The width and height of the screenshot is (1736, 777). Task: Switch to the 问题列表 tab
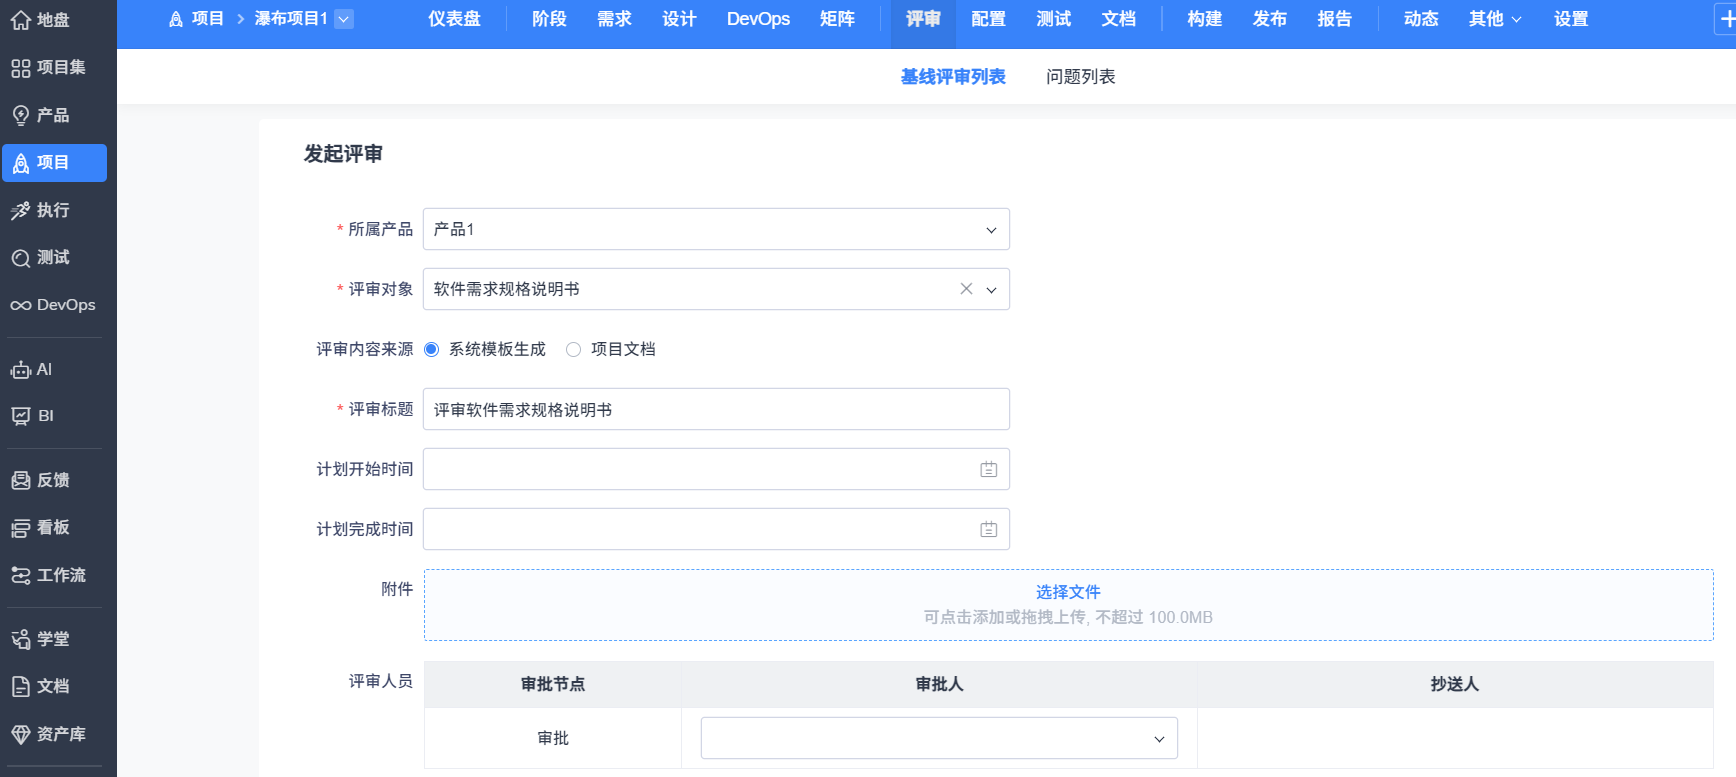point(1080,77)
